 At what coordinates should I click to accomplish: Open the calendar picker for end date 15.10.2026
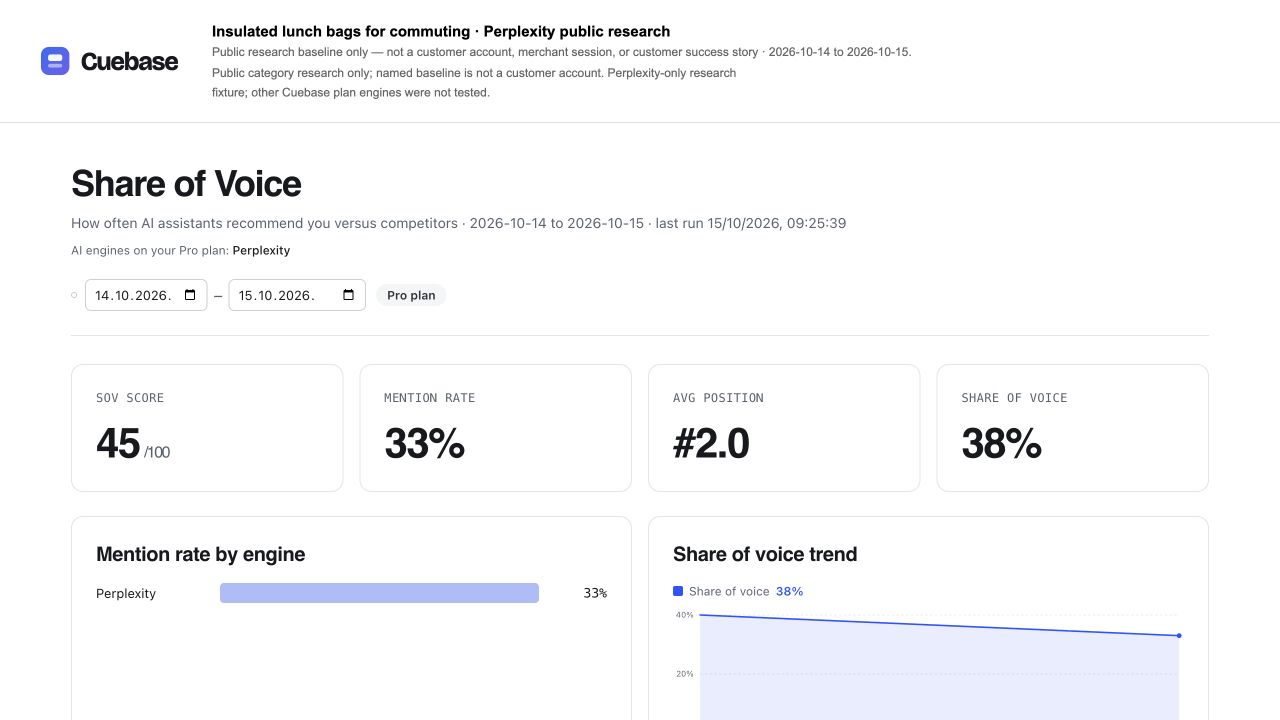click(348, 295)
